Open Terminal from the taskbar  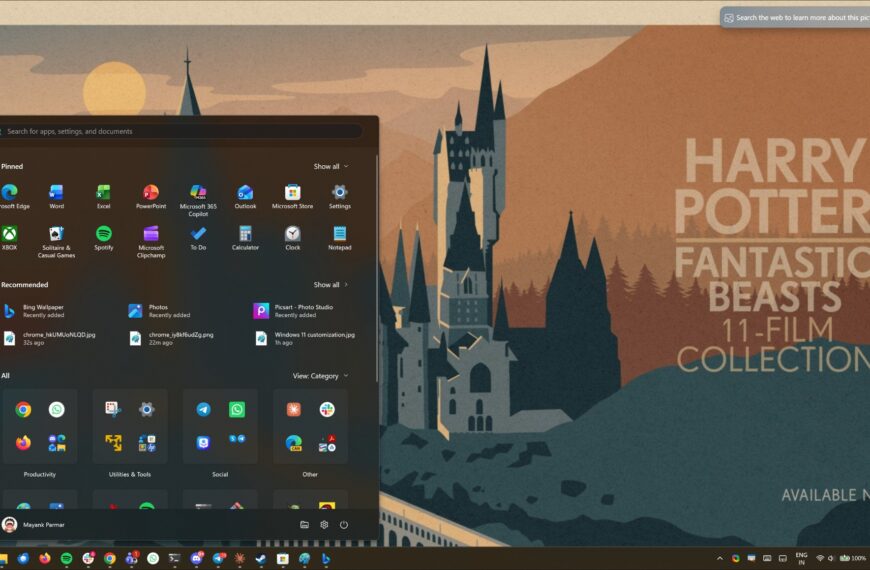point(174,558)
